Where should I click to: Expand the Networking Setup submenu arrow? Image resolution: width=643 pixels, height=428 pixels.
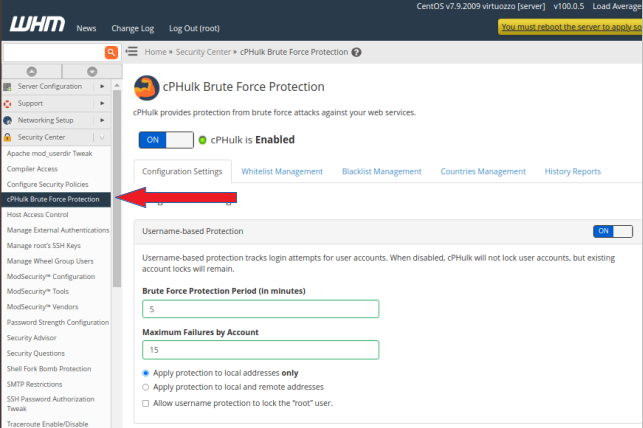tap(102, 120)
